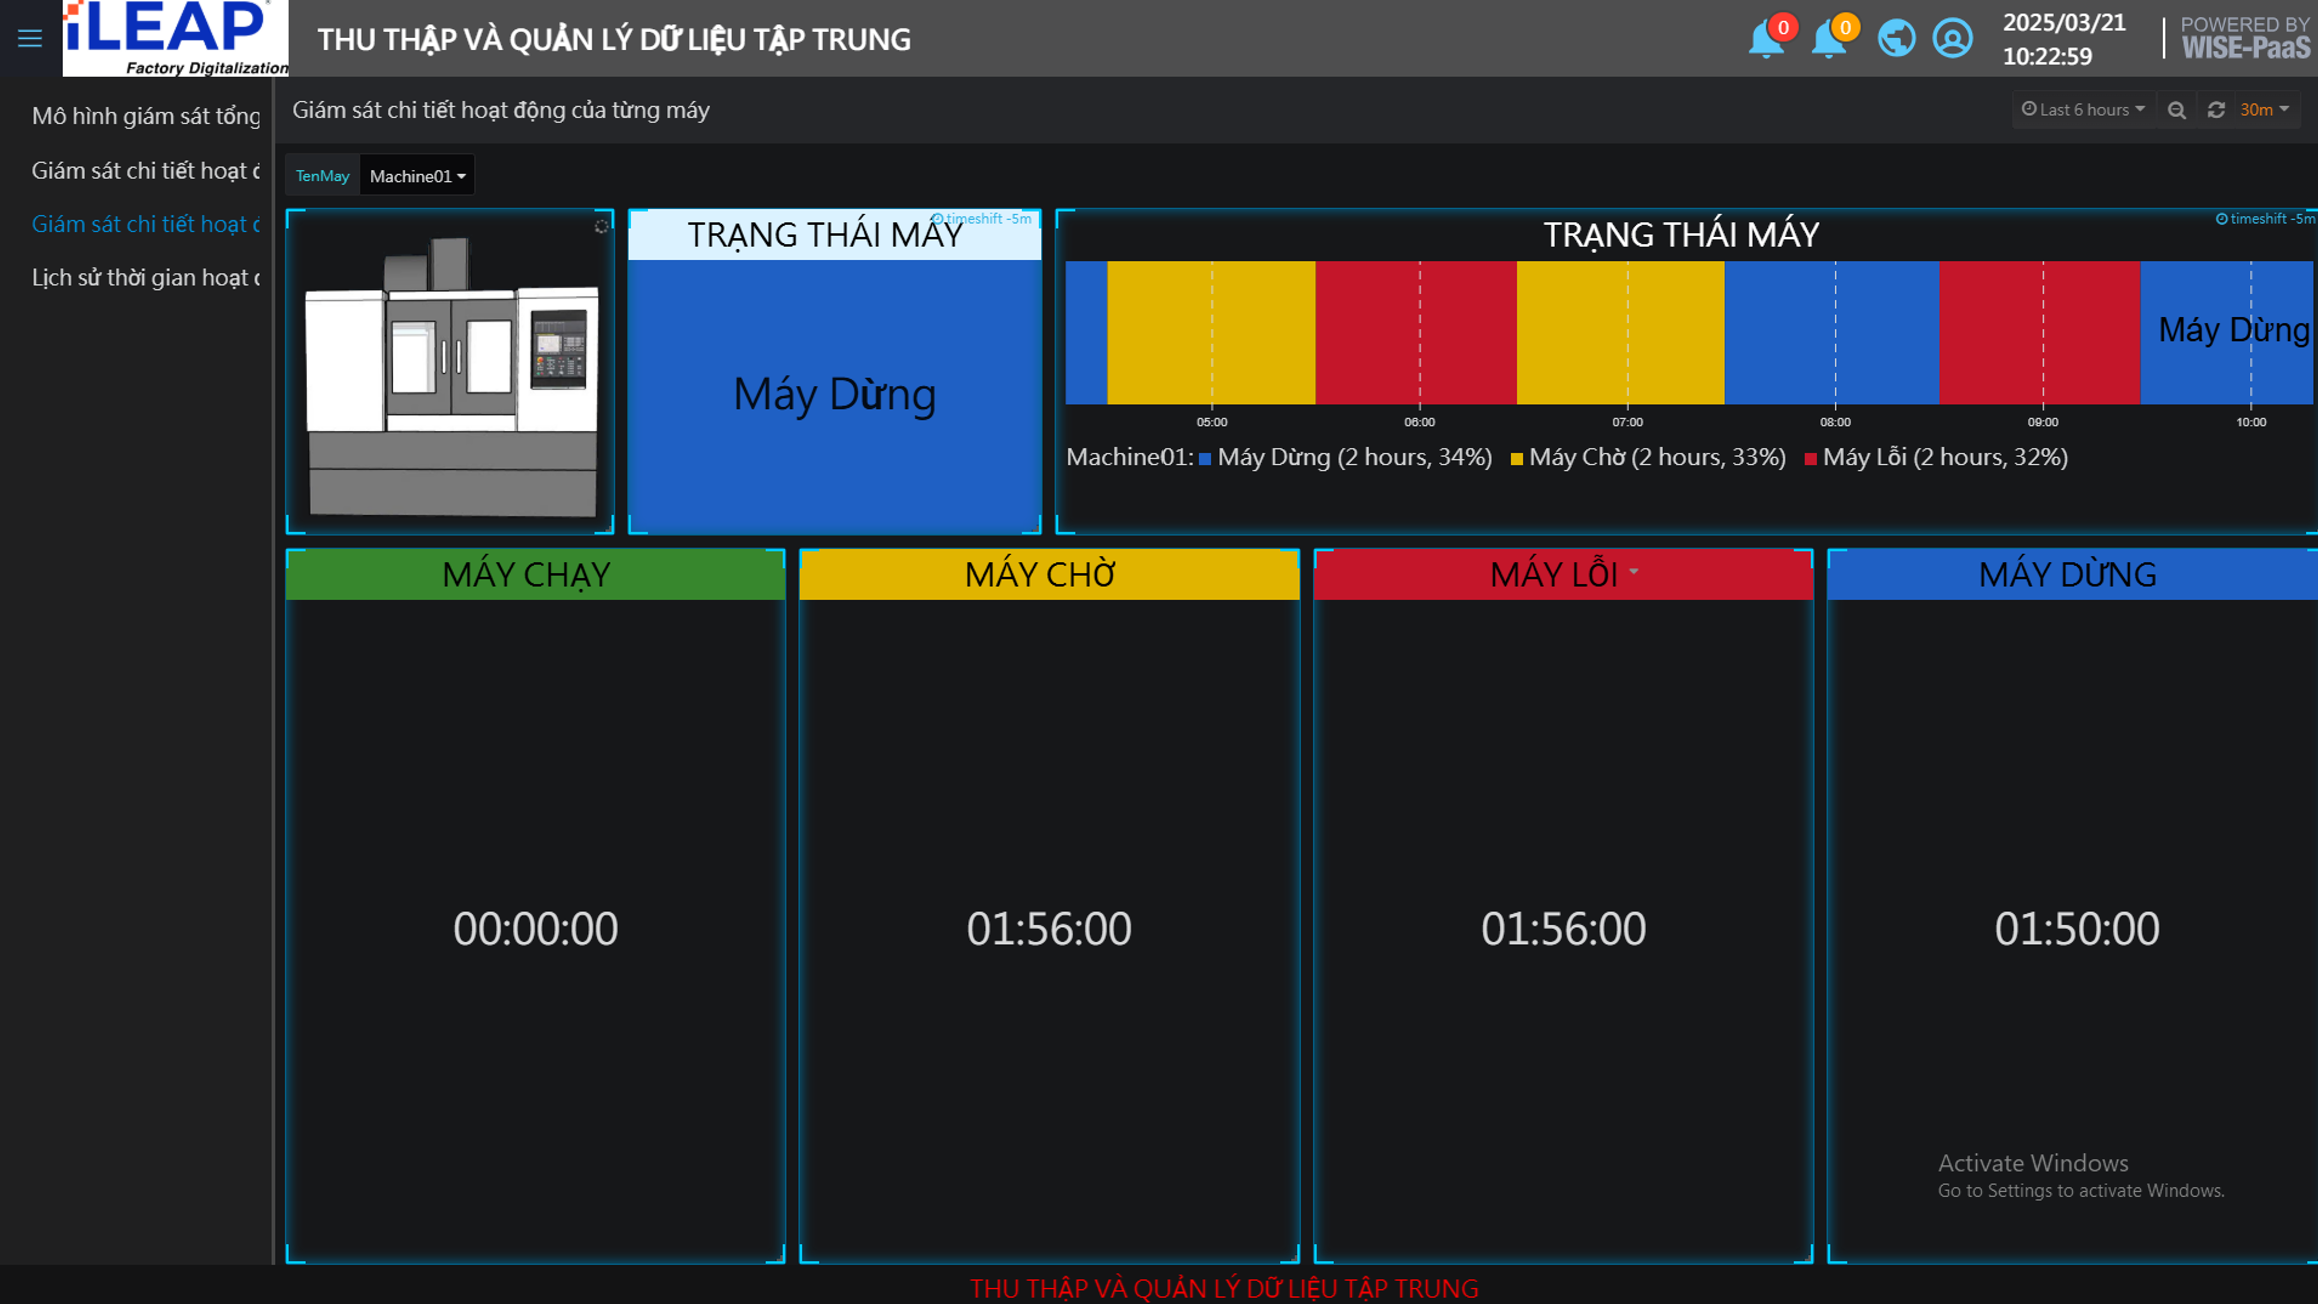Click the red-badge notification bell
This screenshot has height=1304, width=2318.
click(1765, 40)
